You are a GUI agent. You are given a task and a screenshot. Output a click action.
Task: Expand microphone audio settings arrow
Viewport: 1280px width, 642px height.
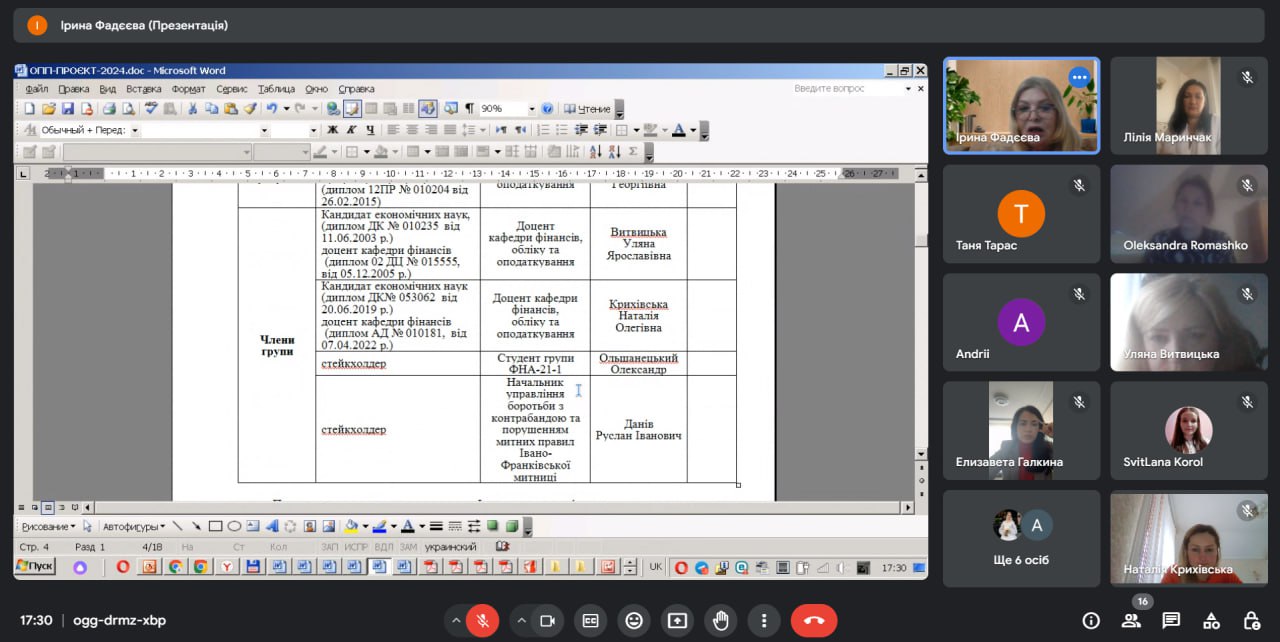coord(456,621)
